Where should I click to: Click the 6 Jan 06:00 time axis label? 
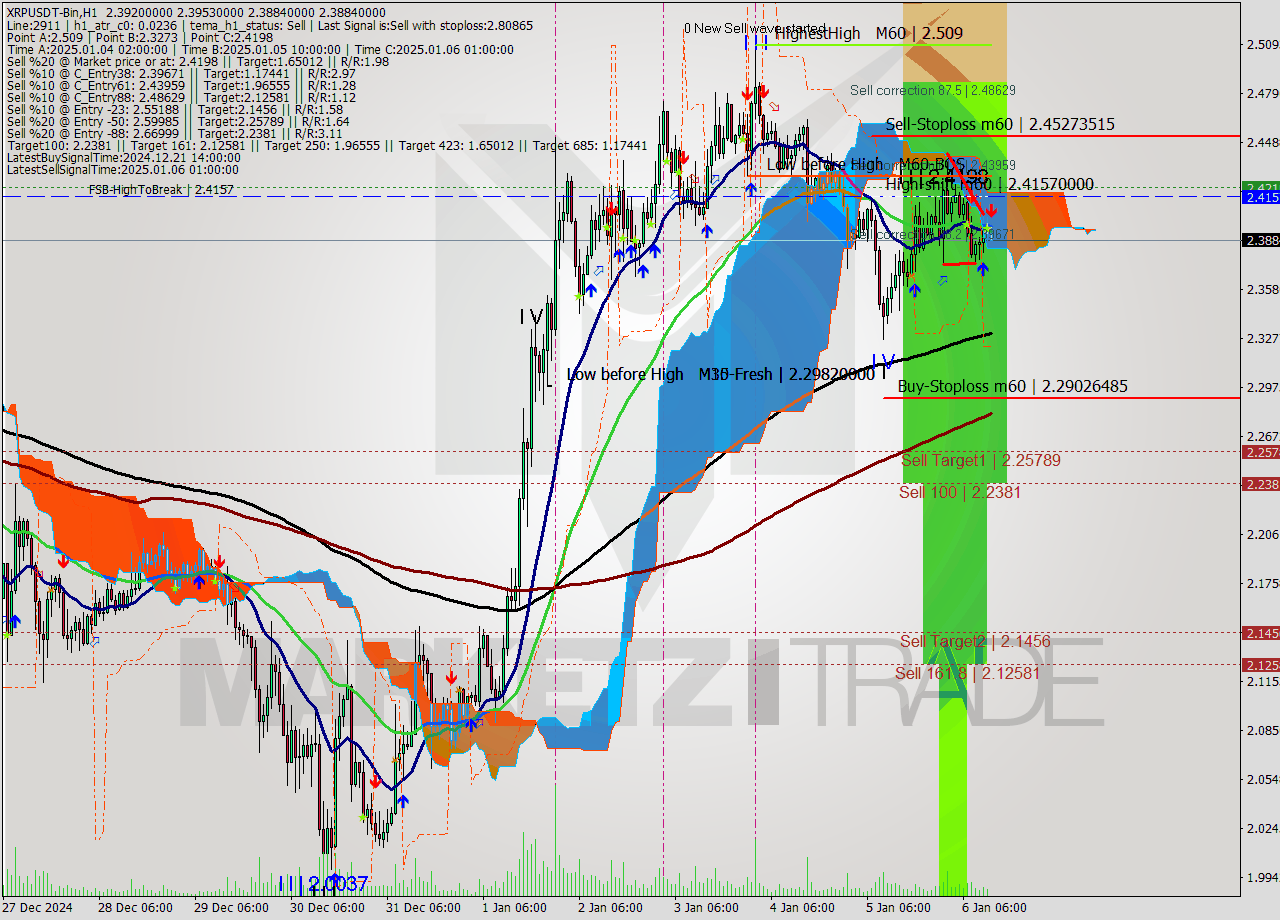pyautogui.click(x=993, y=908)
